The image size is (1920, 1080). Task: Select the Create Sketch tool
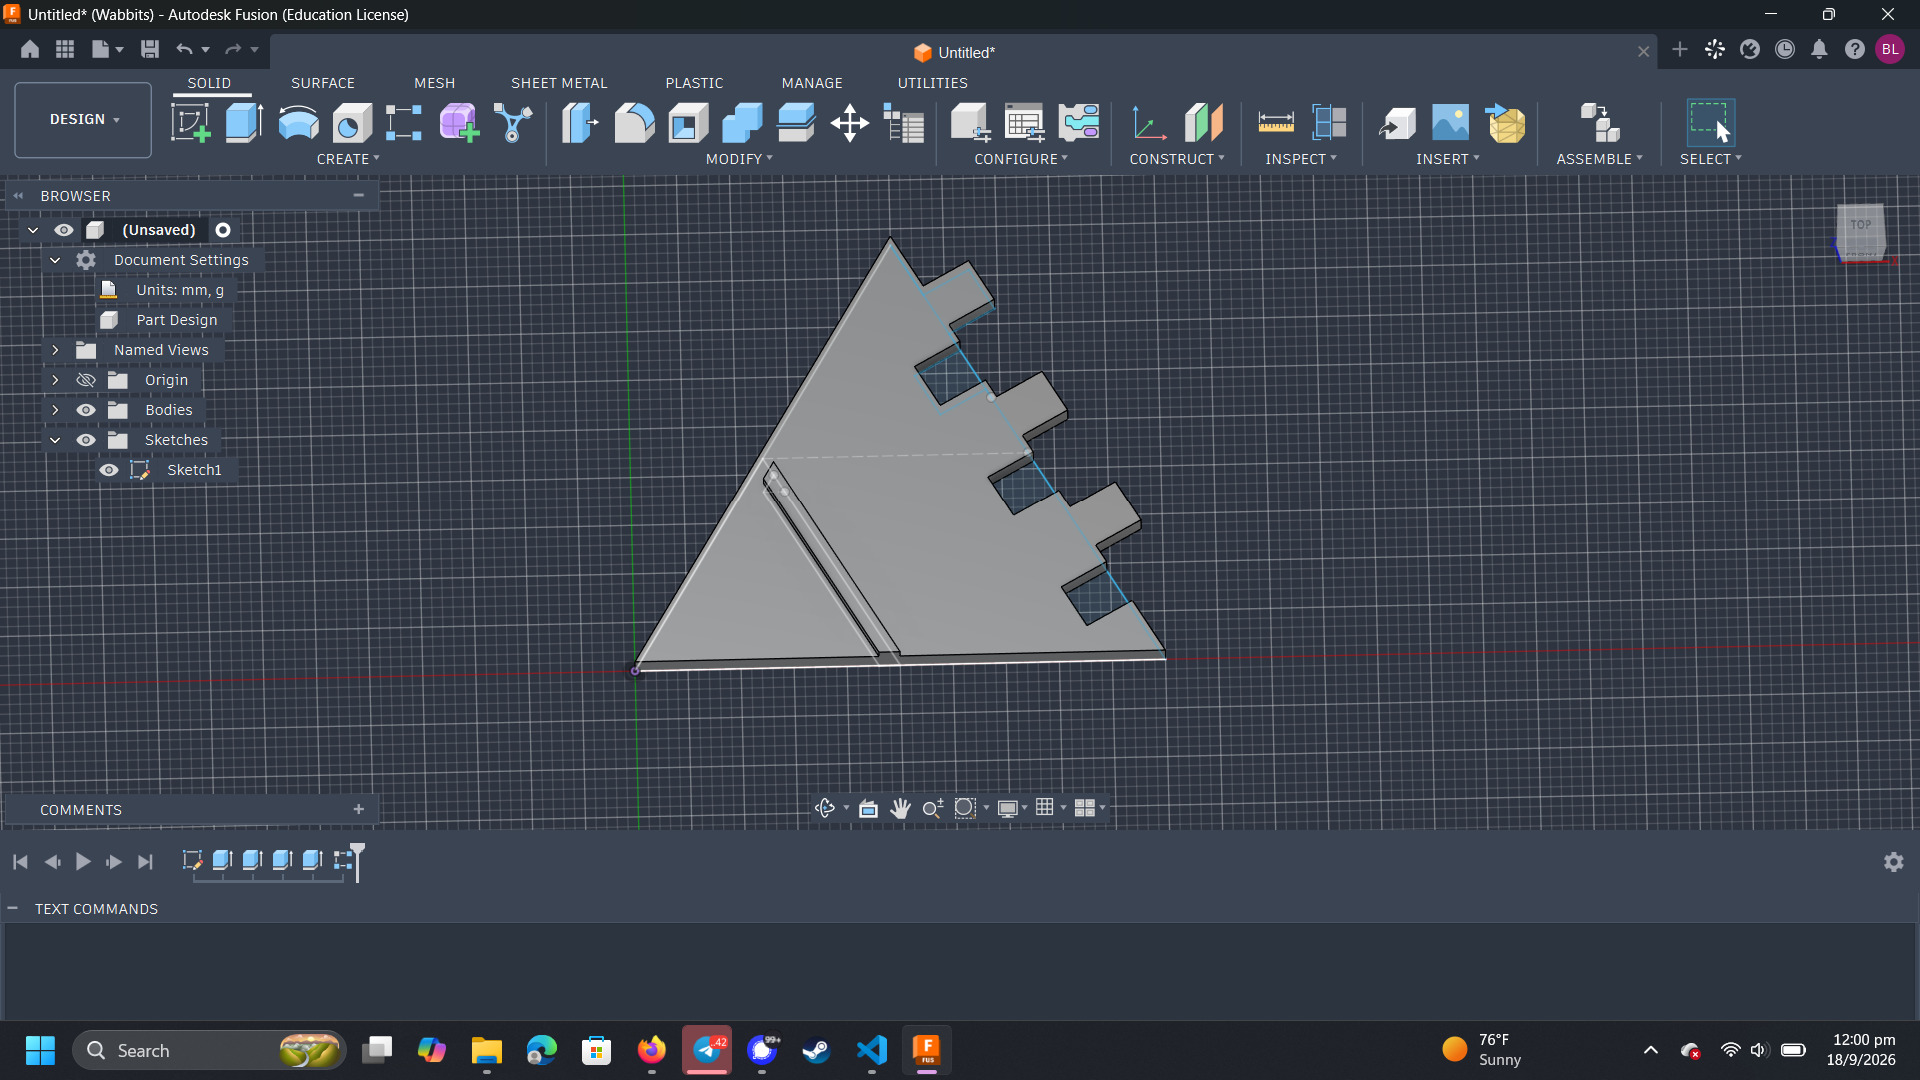click(x=190, y=123)
